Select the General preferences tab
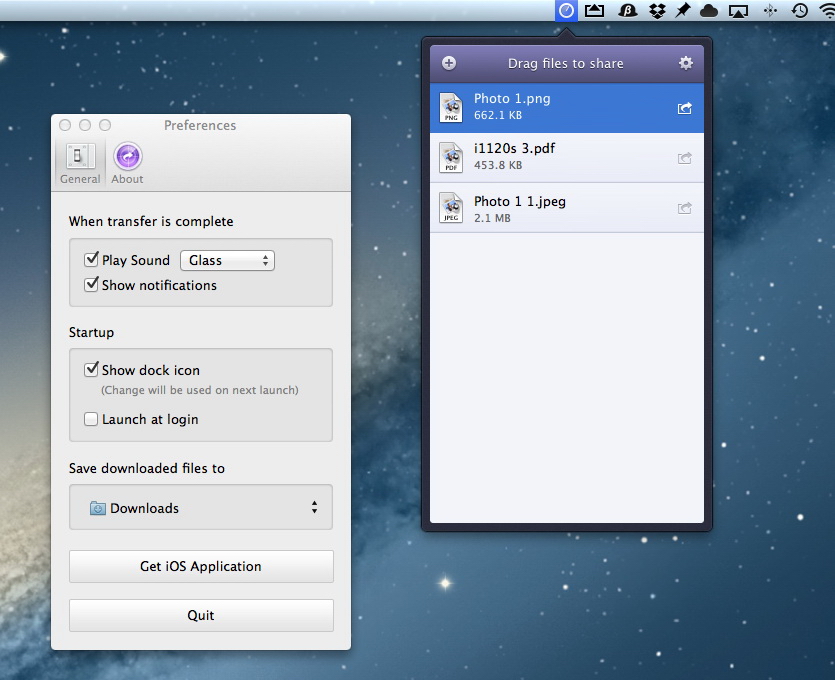The height and width of the screenshot is (680, 835). pyautogui.click(x=80, y=163)
